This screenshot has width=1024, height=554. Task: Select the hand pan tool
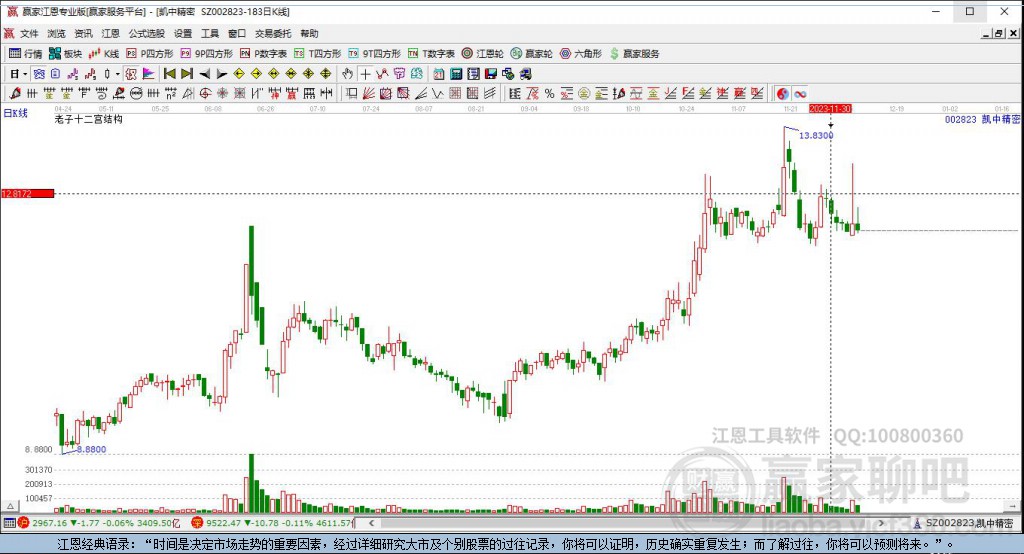347,74
